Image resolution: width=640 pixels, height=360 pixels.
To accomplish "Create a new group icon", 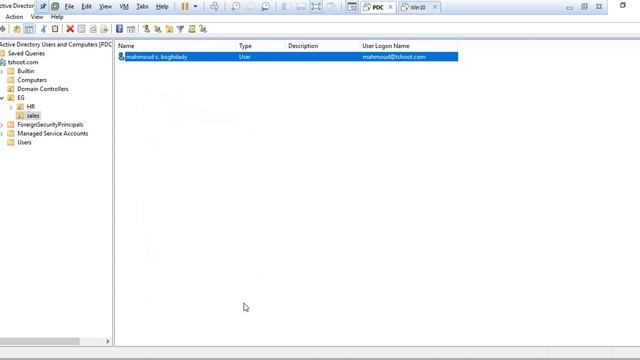I will (x=158, y=29).
